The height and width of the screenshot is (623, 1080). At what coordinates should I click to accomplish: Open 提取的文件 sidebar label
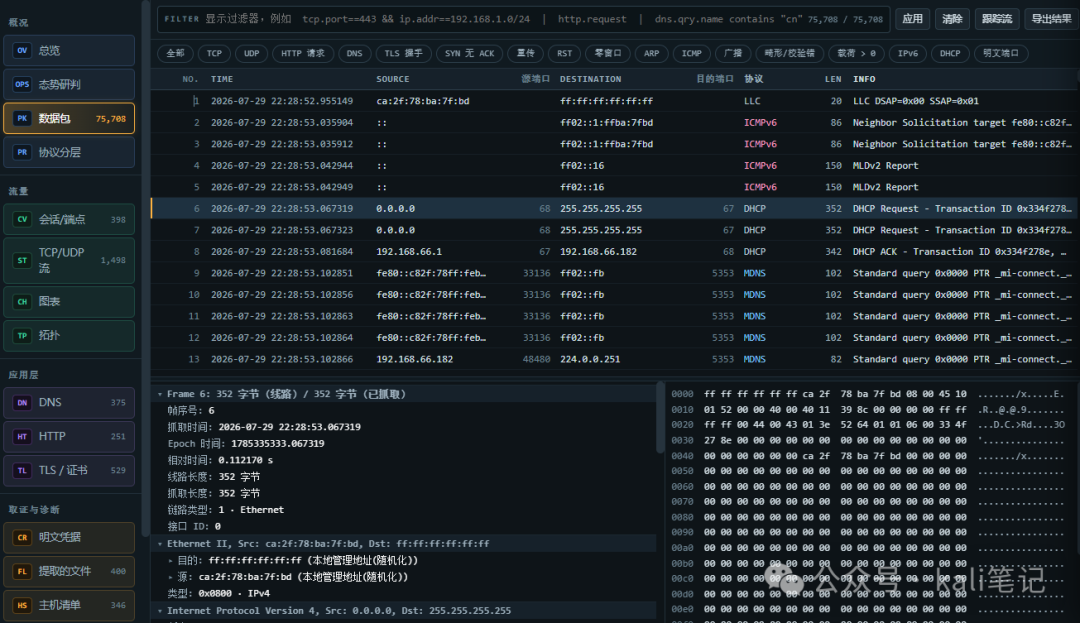[x=65, y=571]
